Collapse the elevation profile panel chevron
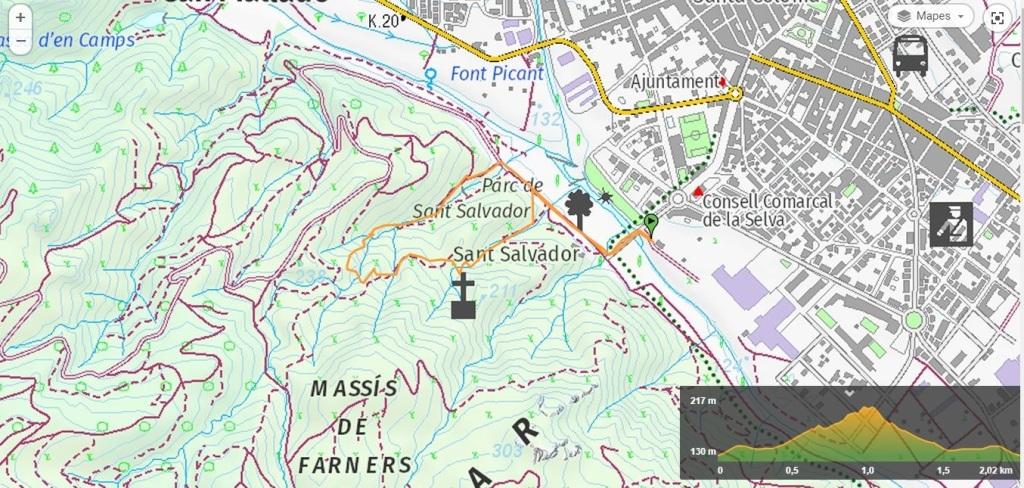 (x=849, y=393)
